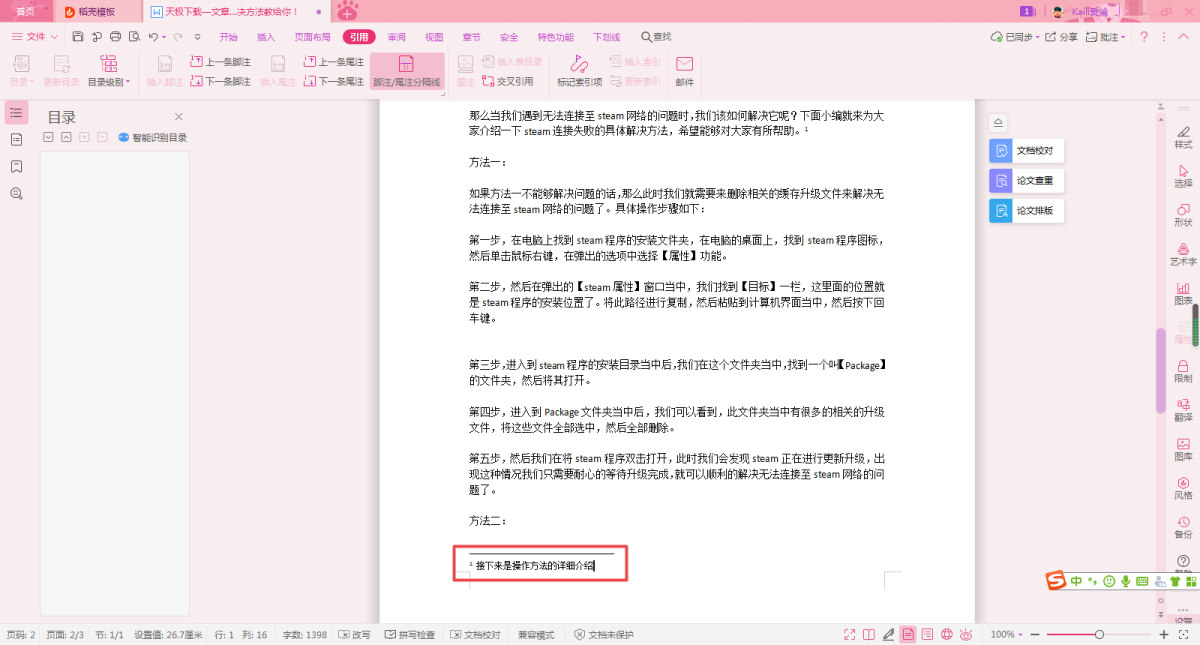Viewport: 1200px width, 645px height.
Task: Open the bookmark panel in left sidebar
Action: (16, 166)
